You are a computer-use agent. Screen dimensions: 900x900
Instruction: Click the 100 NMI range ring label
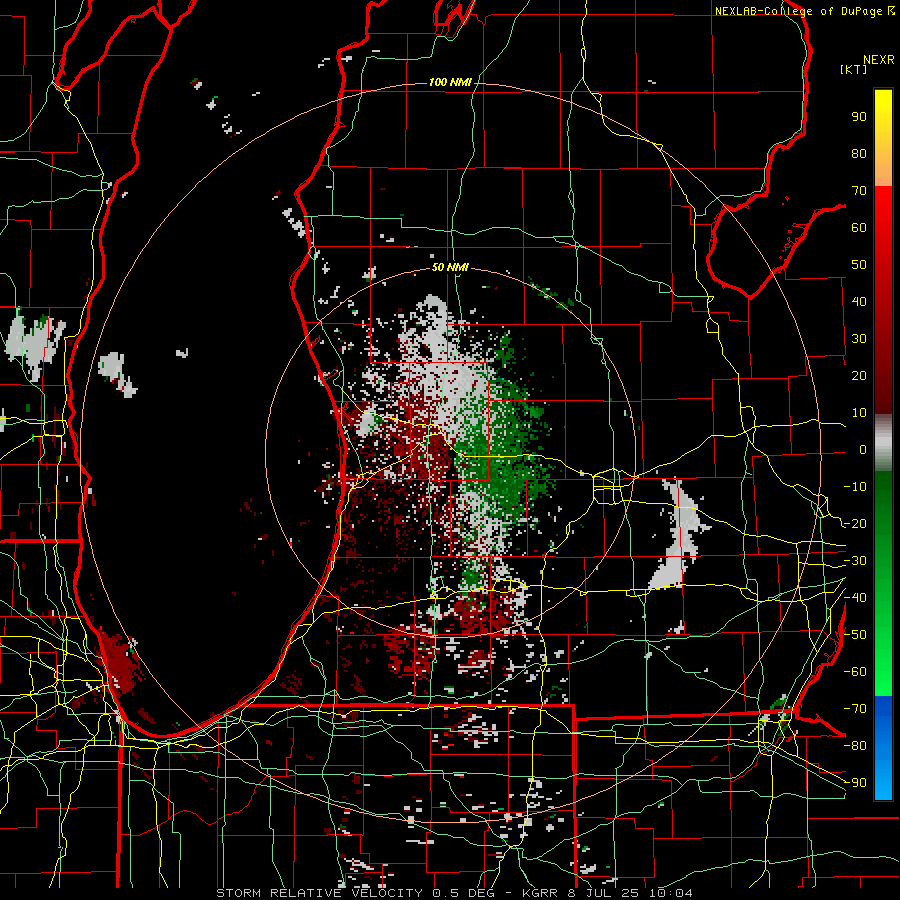coord(450,83)
